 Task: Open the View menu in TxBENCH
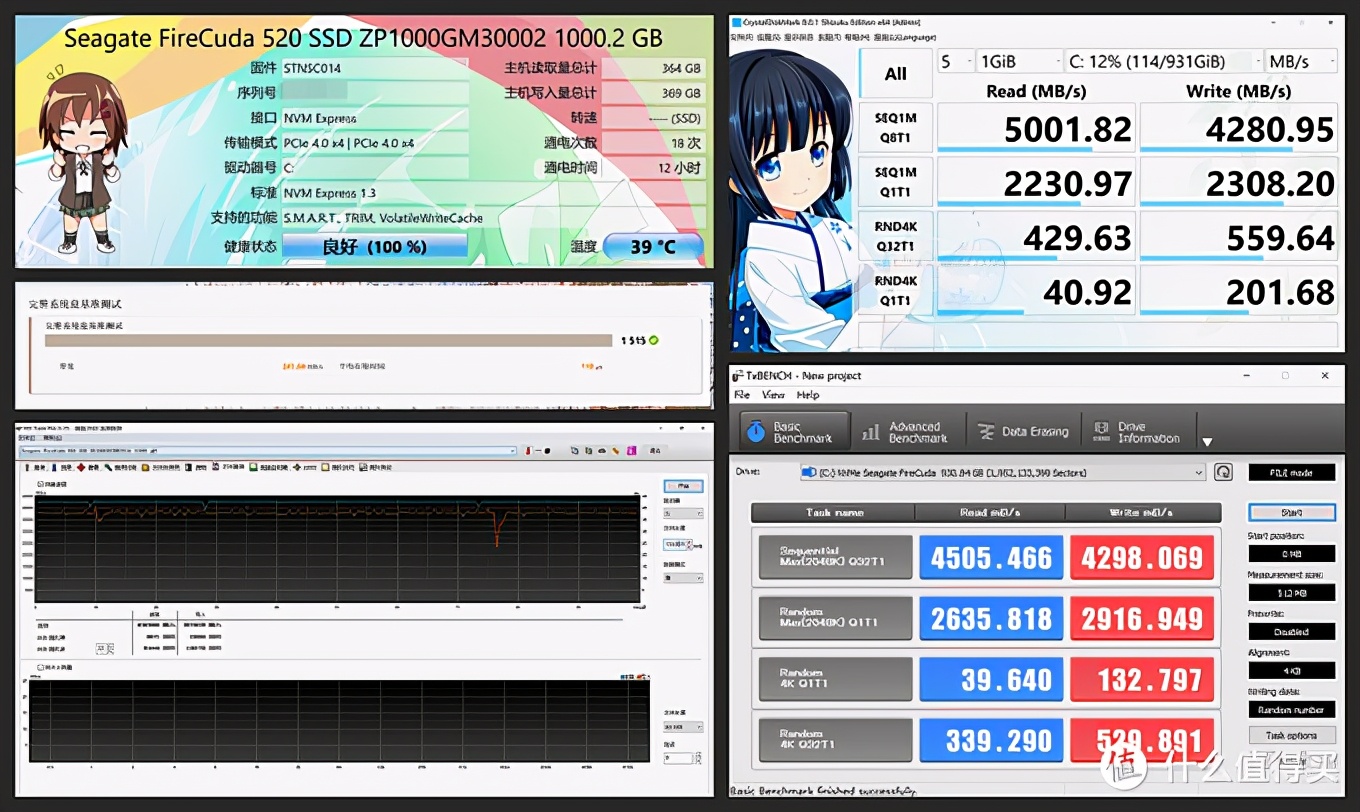pyautogui.click(x=773, y=395)
